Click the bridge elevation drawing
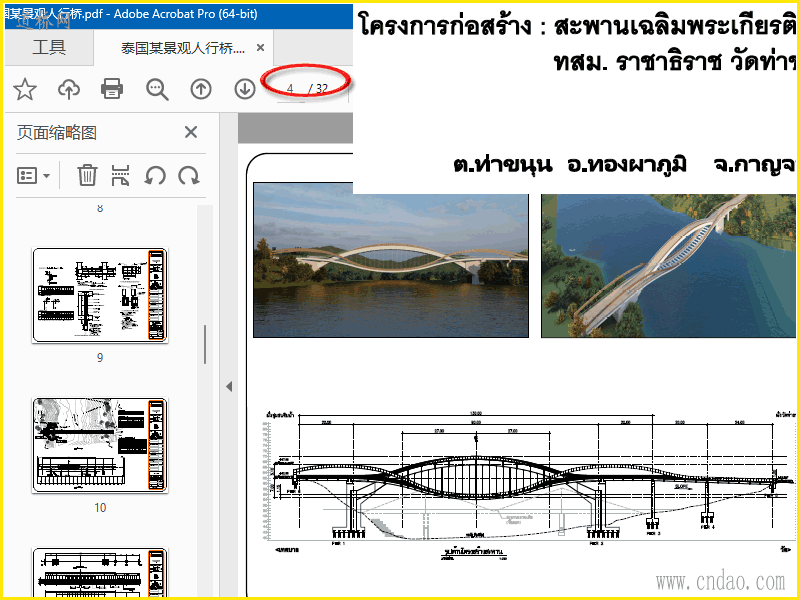This screenshot has height=600, width=800. [x=531, y=485]
